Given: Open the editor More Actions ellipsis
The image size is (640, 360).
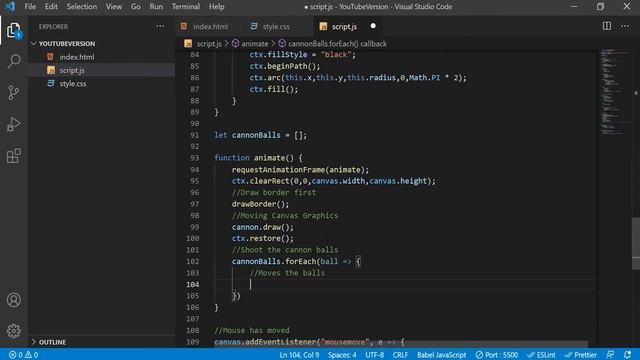Looking at the screenshot, I should [625, 26].
